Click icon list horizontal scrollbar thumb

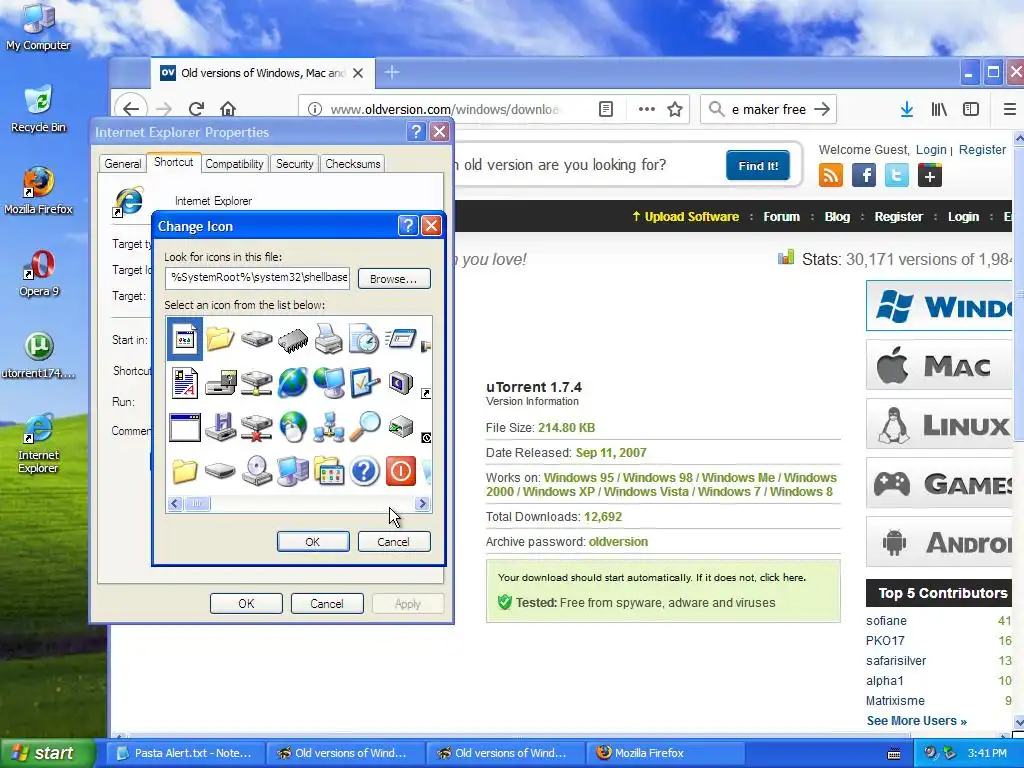[x=197, y=504]
